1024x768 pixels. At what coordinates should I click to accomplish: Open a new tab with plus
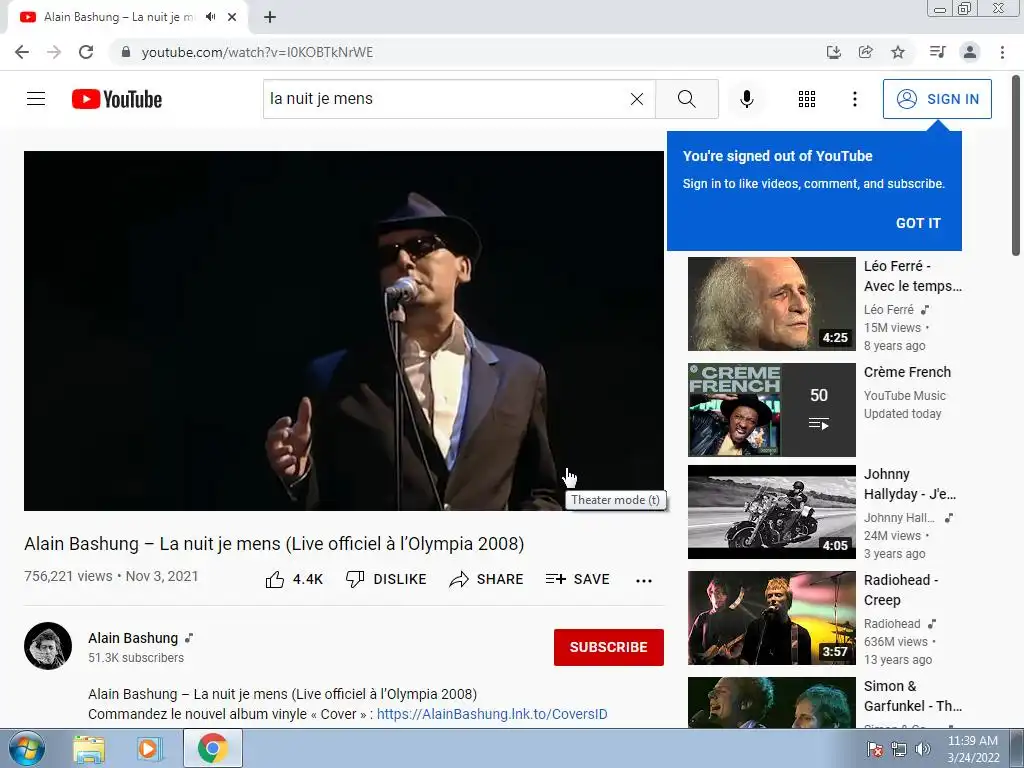pos(270,17)
